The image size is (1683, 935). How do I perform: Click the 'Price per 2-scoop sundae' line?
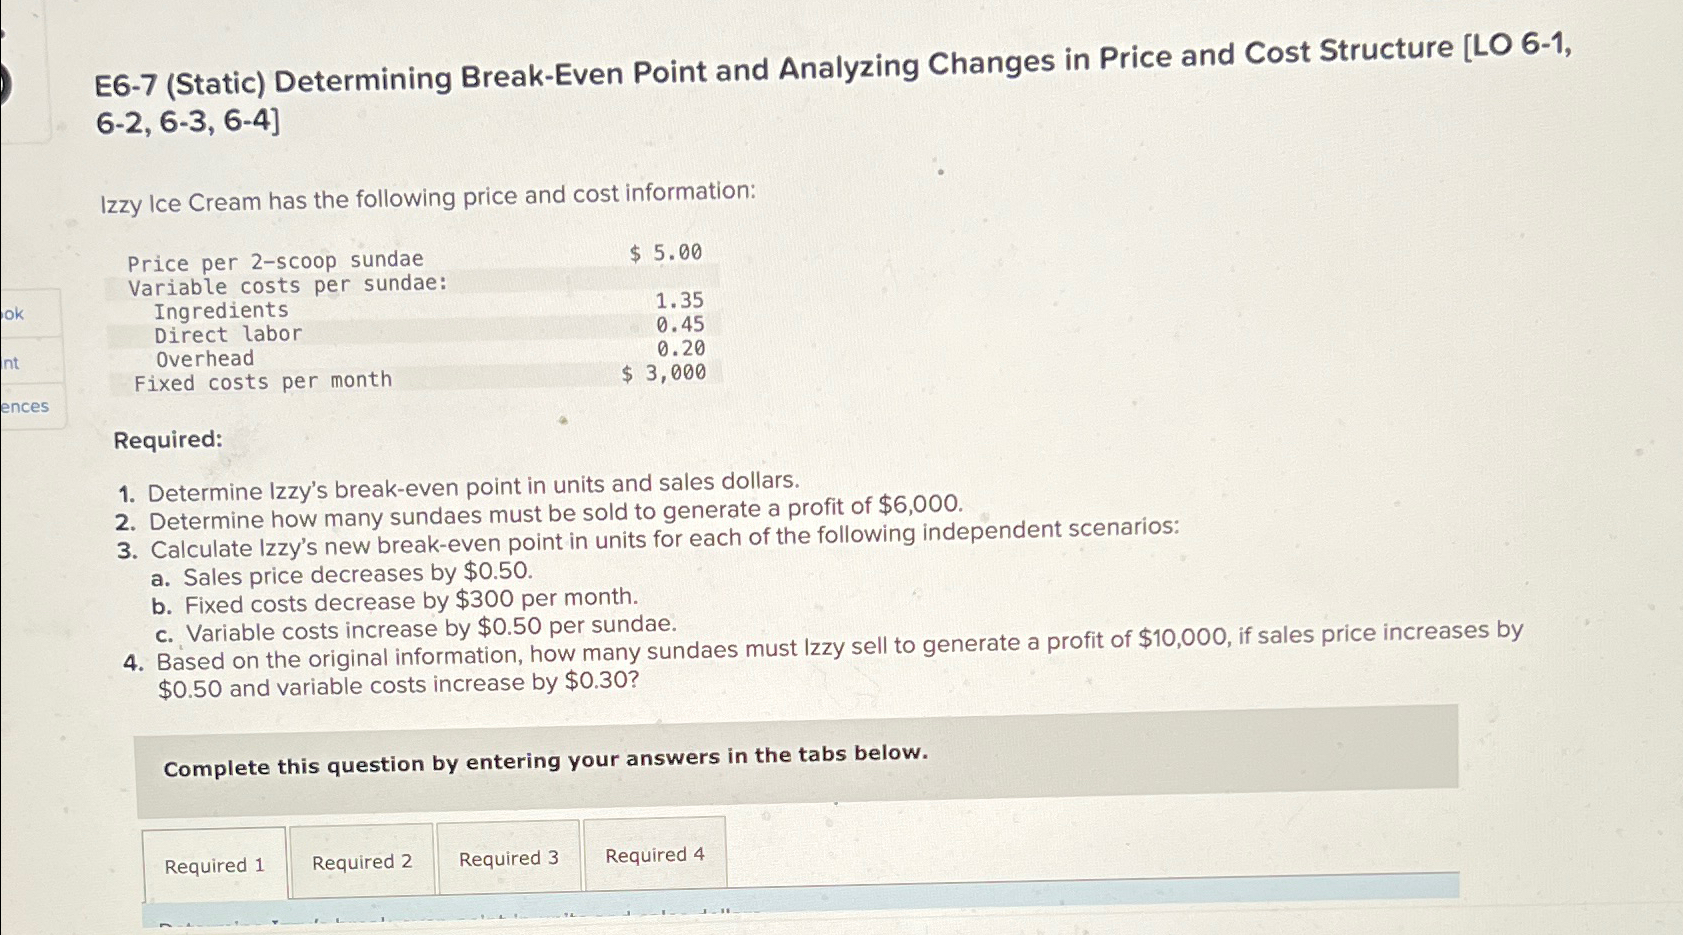pos(275,259)
